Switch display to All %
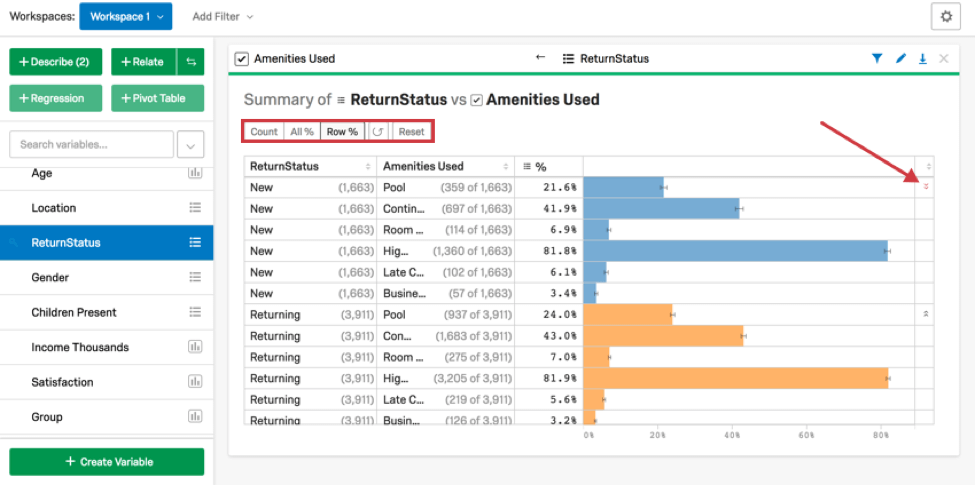 [x=301, y=132]
